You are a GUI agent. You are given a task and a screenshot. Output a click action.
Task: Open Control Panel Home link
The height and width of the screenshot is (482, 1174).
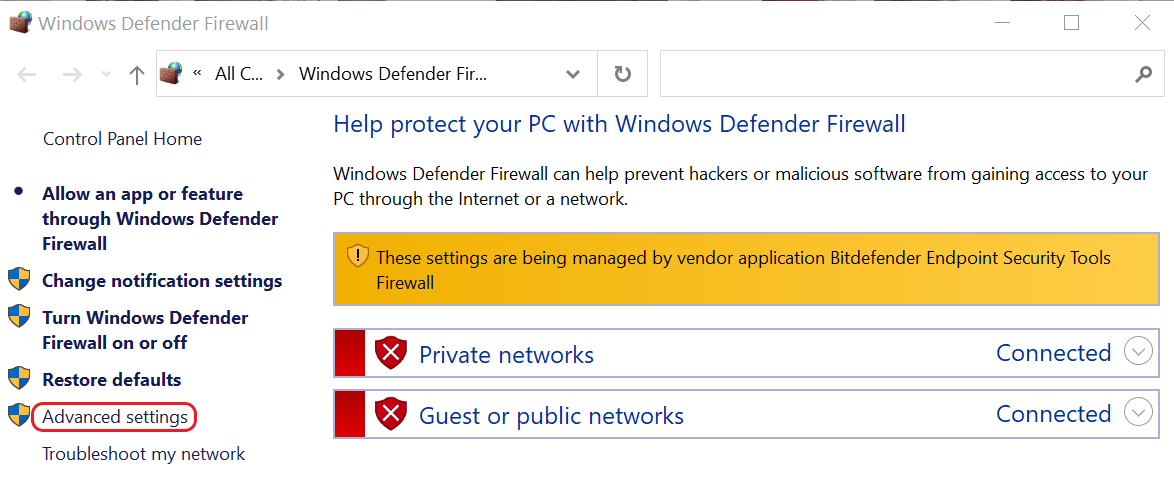click(123, 138)
